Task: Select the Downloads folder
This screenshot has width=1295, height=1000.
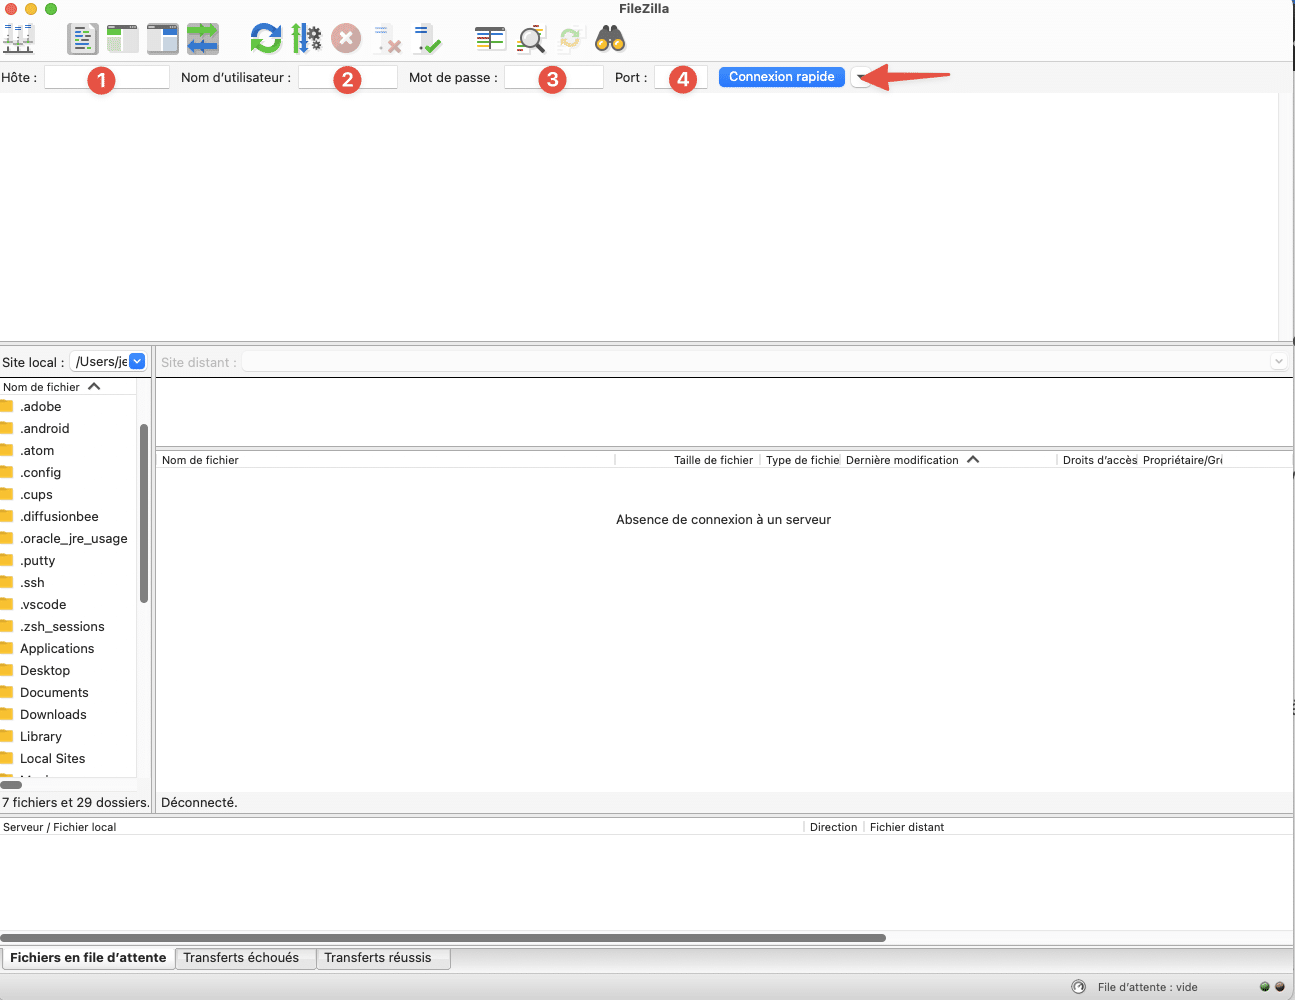Action: pyautogui.click(x=53, y=715)
